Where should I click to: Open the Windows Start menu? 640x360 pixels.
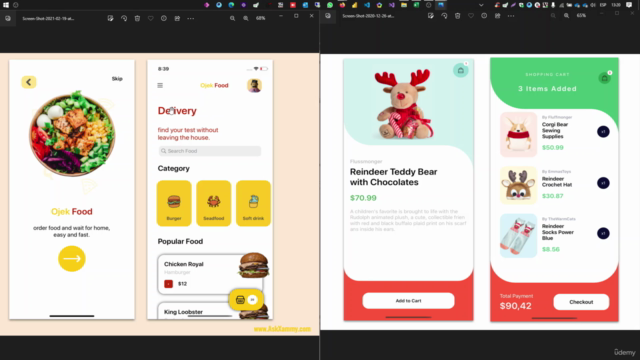pos(6,5)
